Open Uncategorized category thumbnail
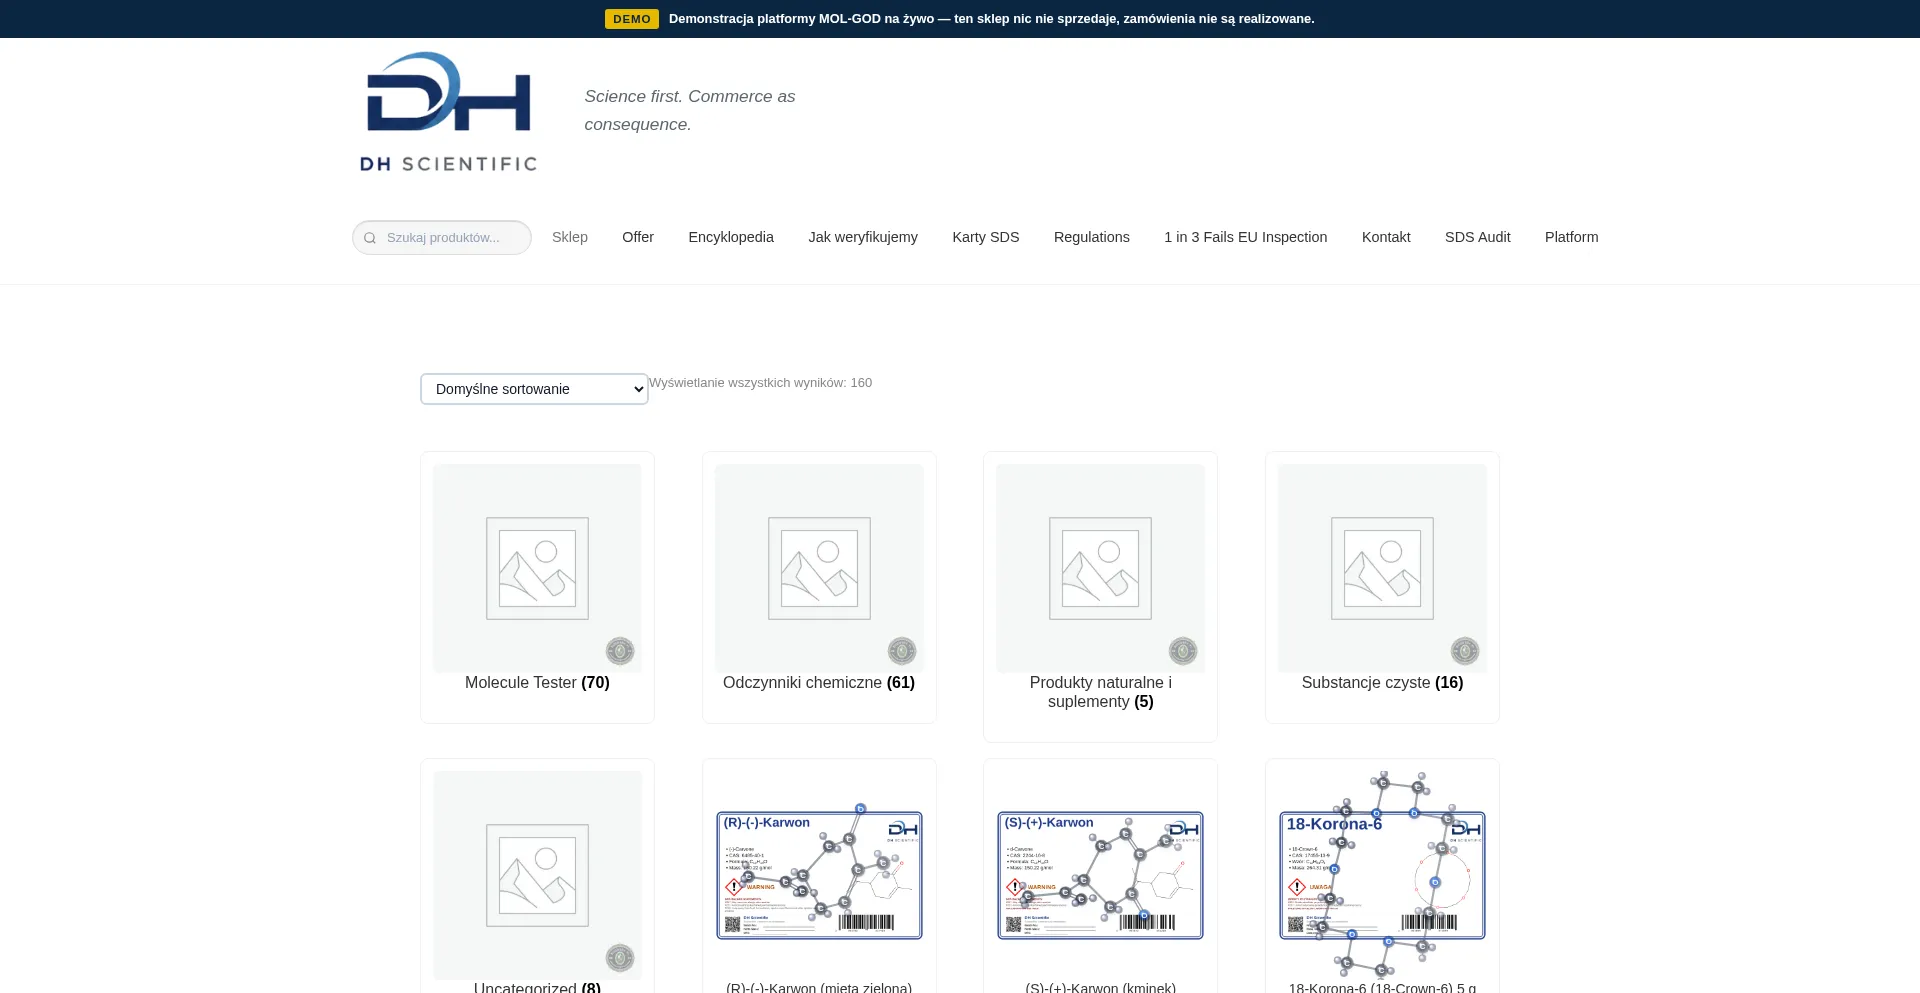The height and width of the screenshot is (993, 1920). pyautogui.click(x=537, y=875)
